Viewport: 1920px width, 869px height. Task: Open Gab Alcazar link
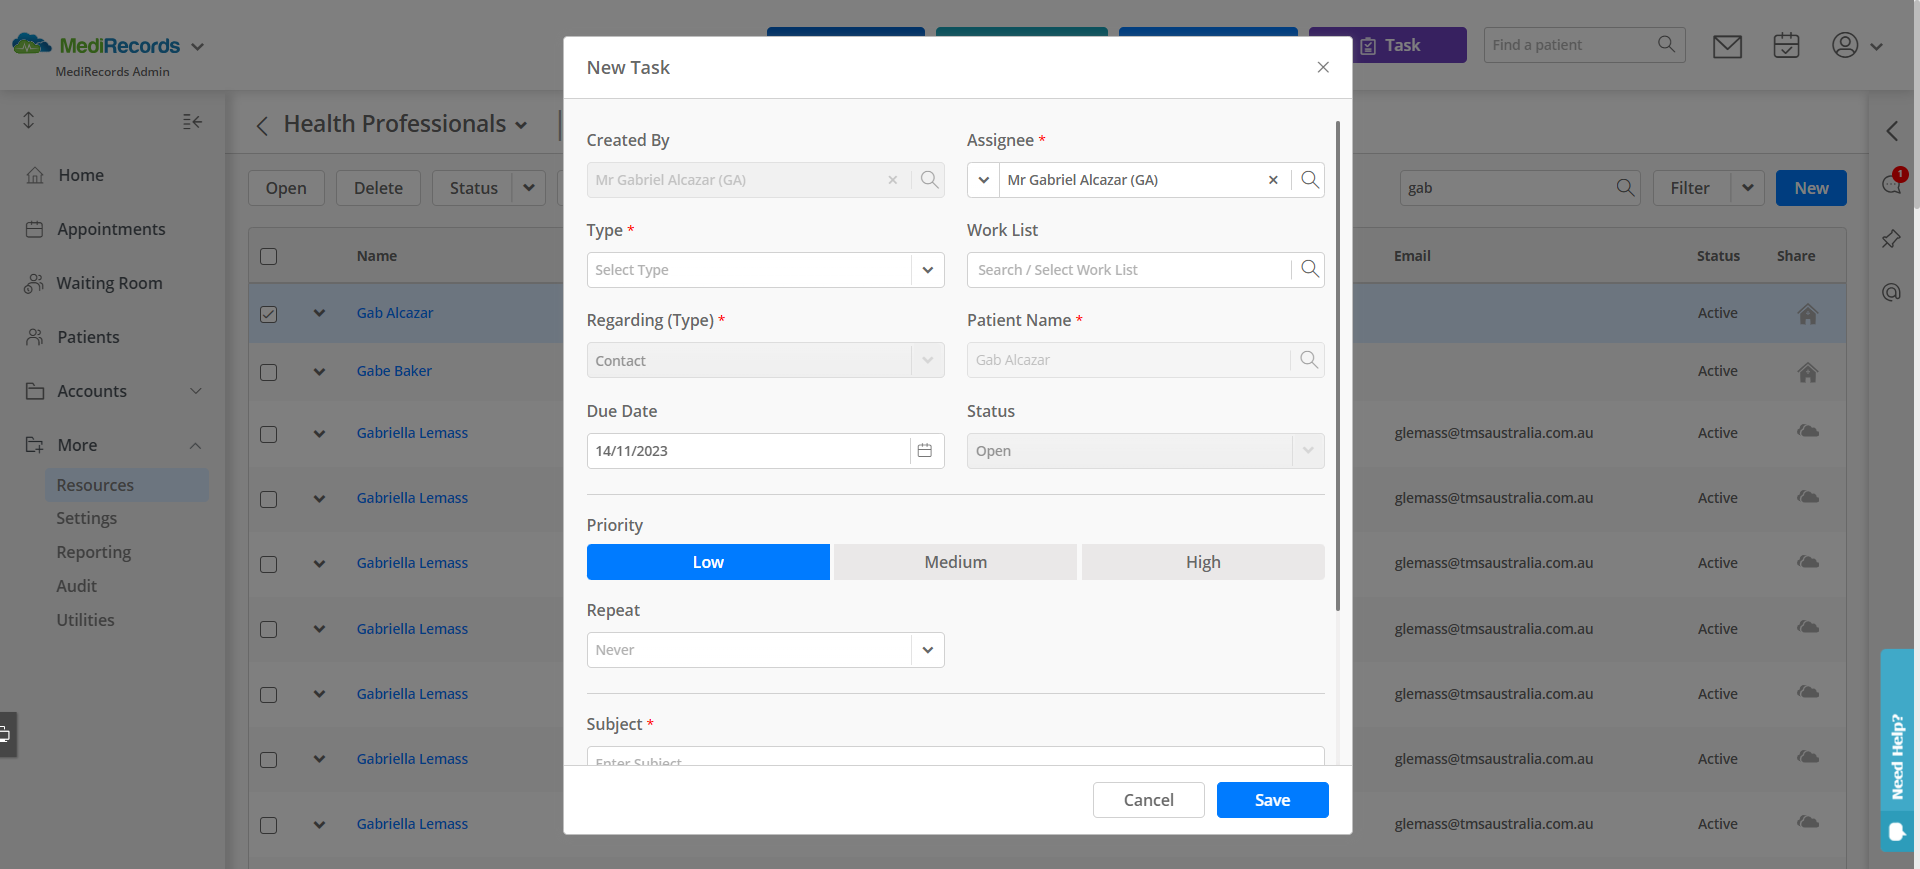point(395,313)
